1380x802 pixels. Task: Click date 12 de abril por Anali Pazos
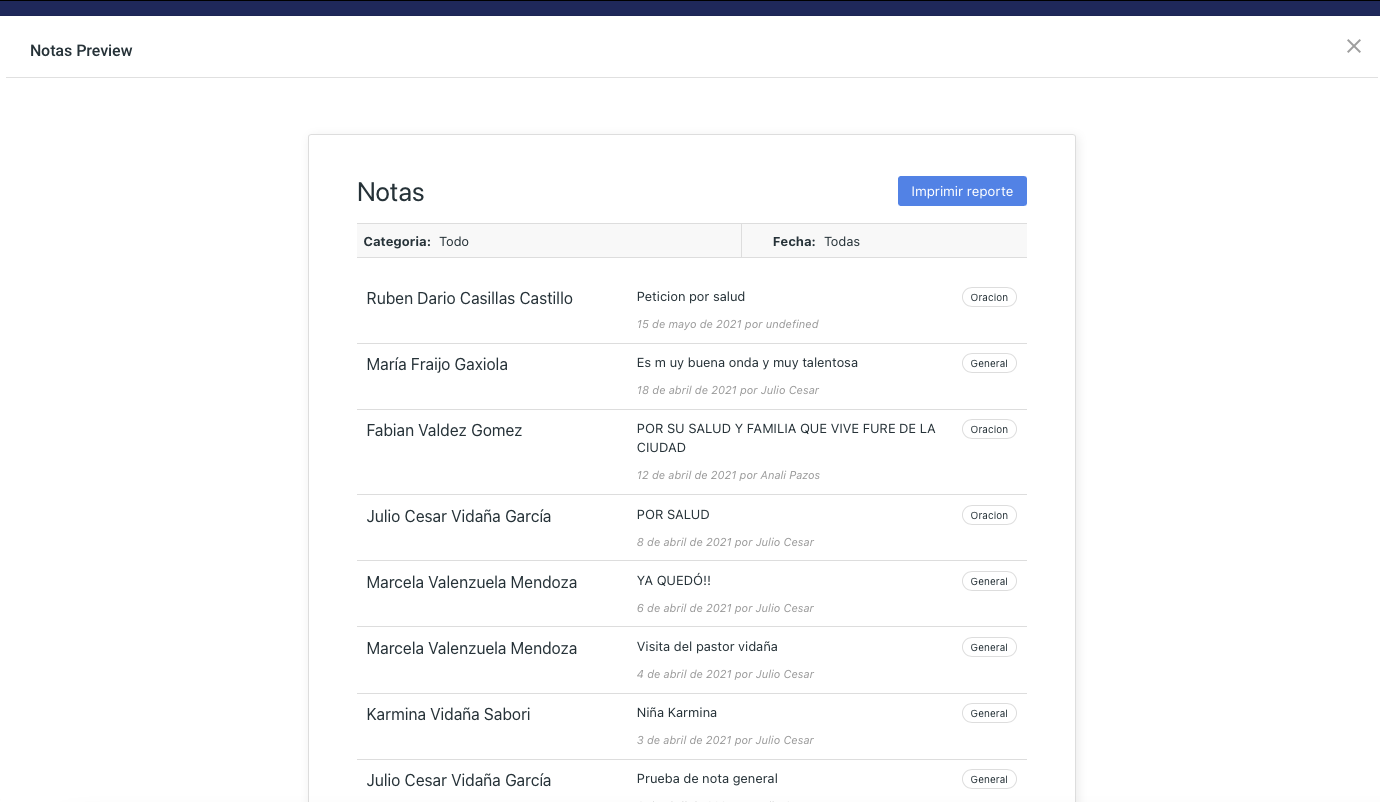728,475
